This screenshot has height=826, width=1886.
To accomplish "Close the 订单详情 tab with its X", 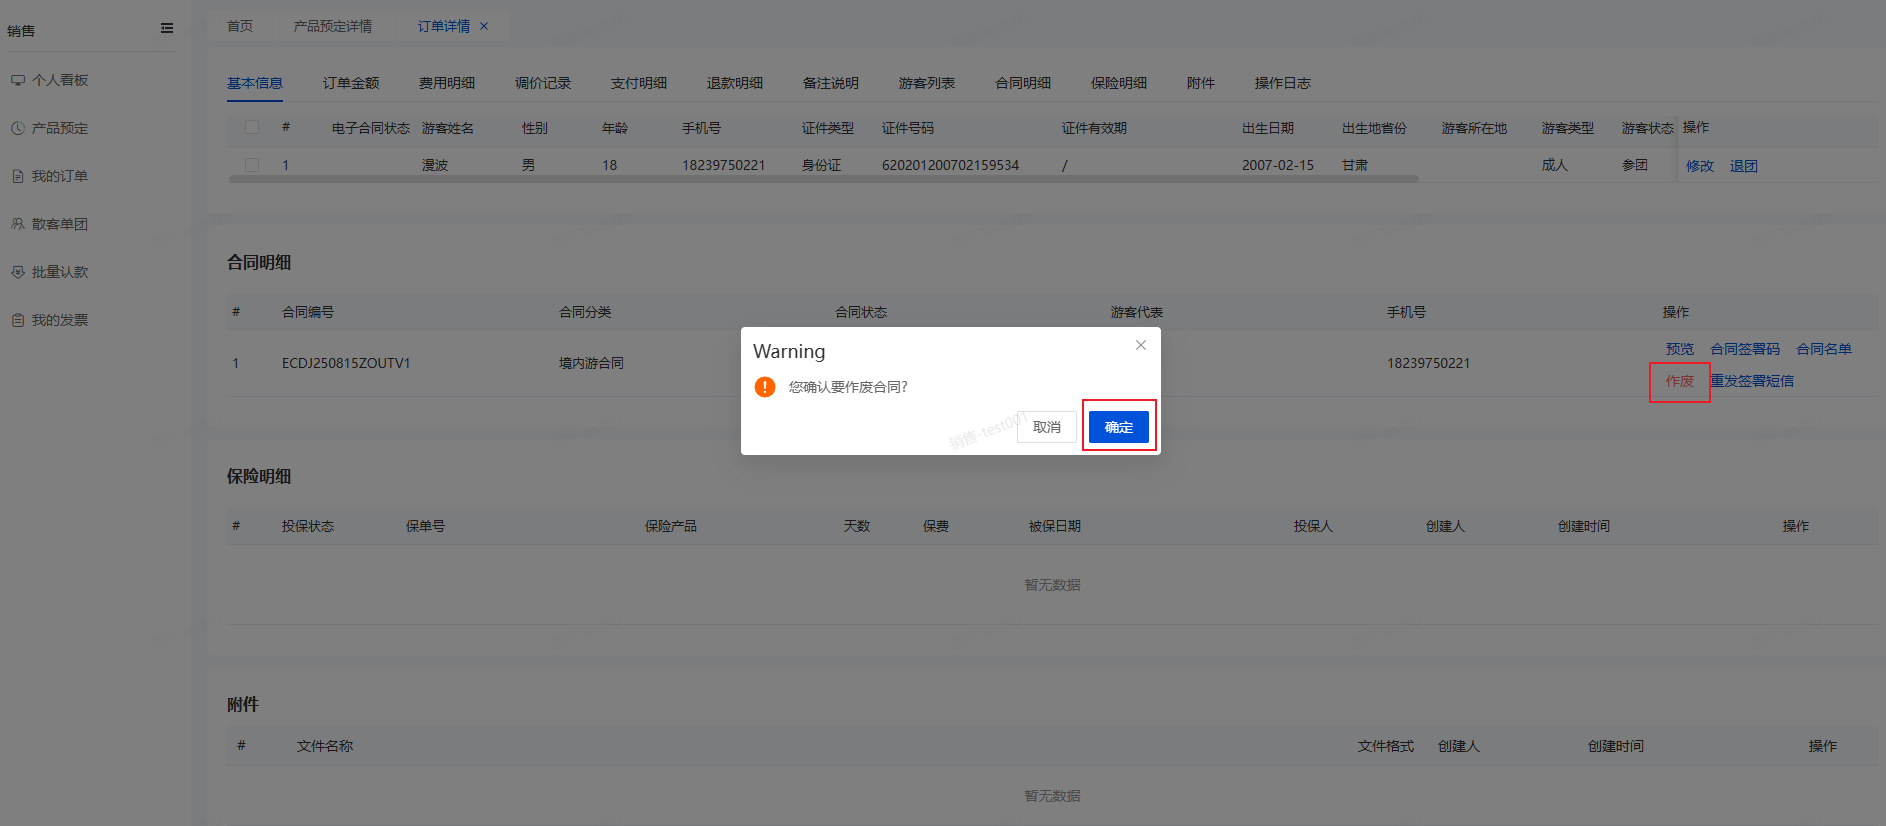I will (484, 26).
